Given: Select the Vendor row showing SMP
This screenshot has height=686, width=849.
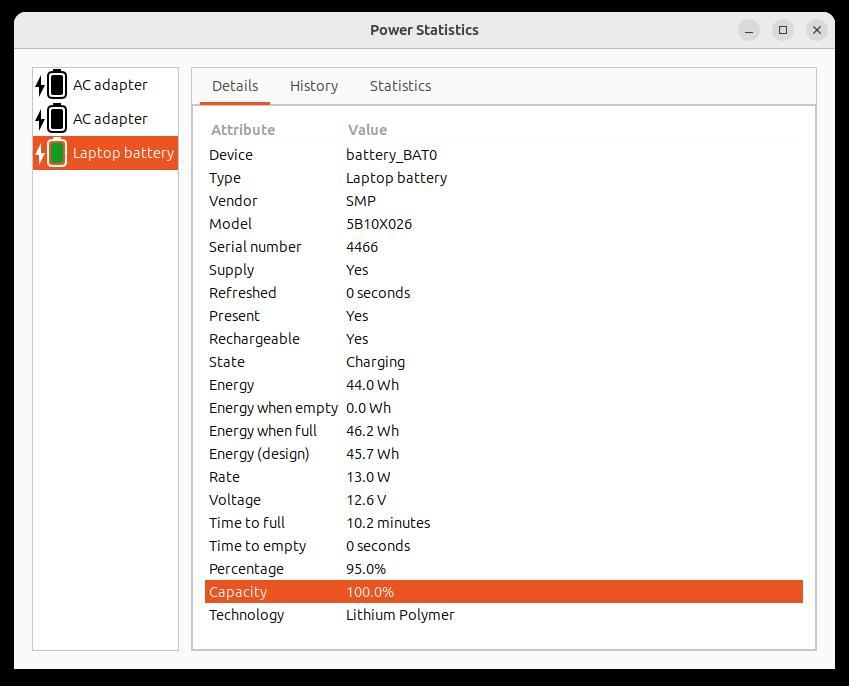Looking at the screenshot, I should (503, 201).
